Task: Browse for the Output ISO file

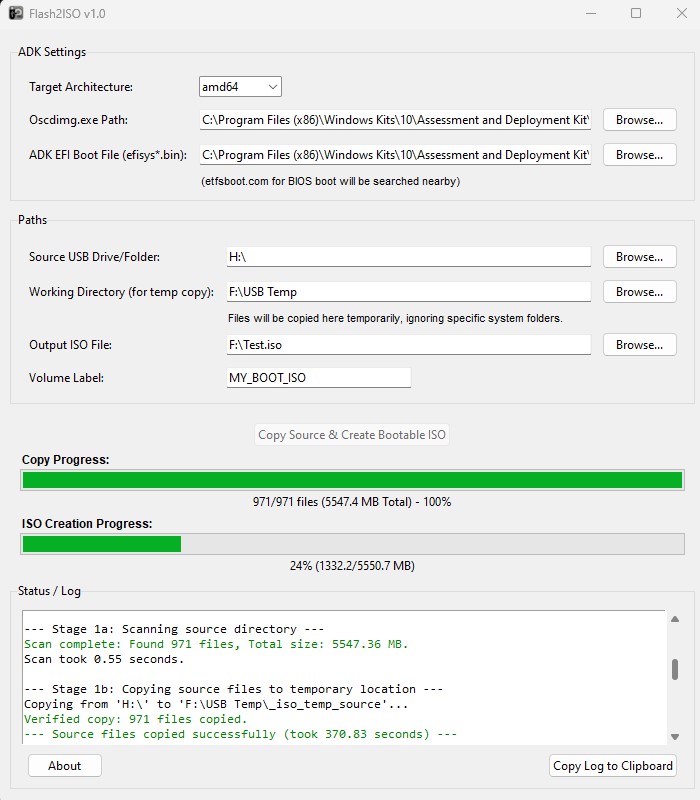Action: click(639, 345)
